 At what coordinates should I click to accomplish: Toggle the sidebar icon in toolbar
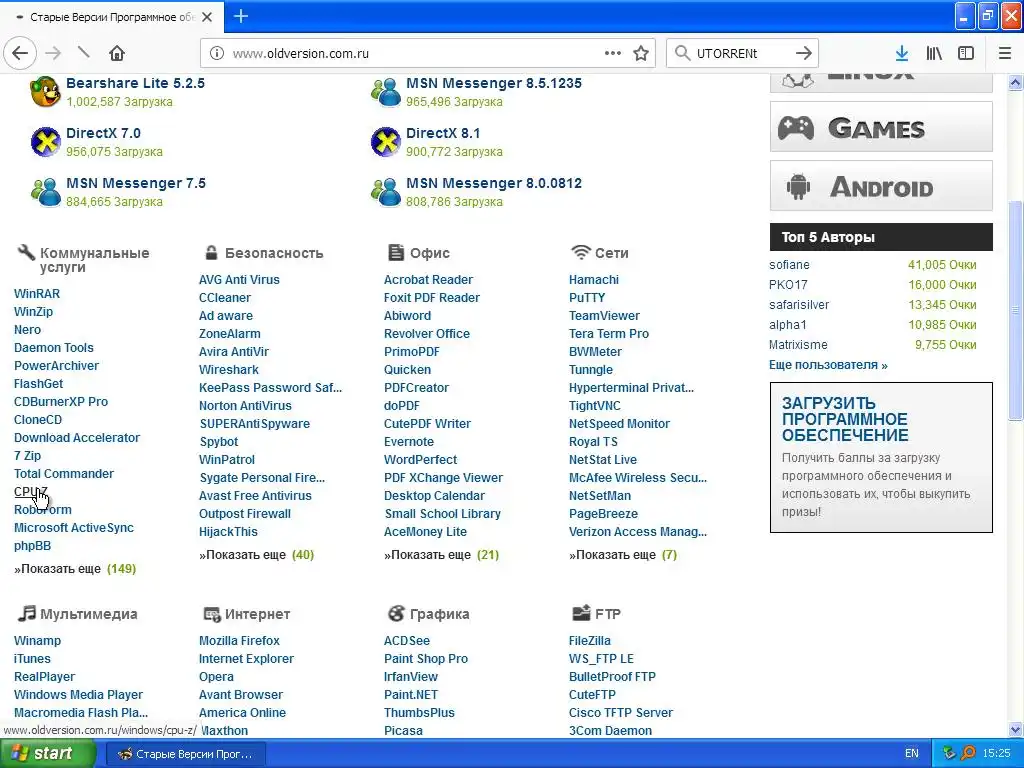(966, 53)
